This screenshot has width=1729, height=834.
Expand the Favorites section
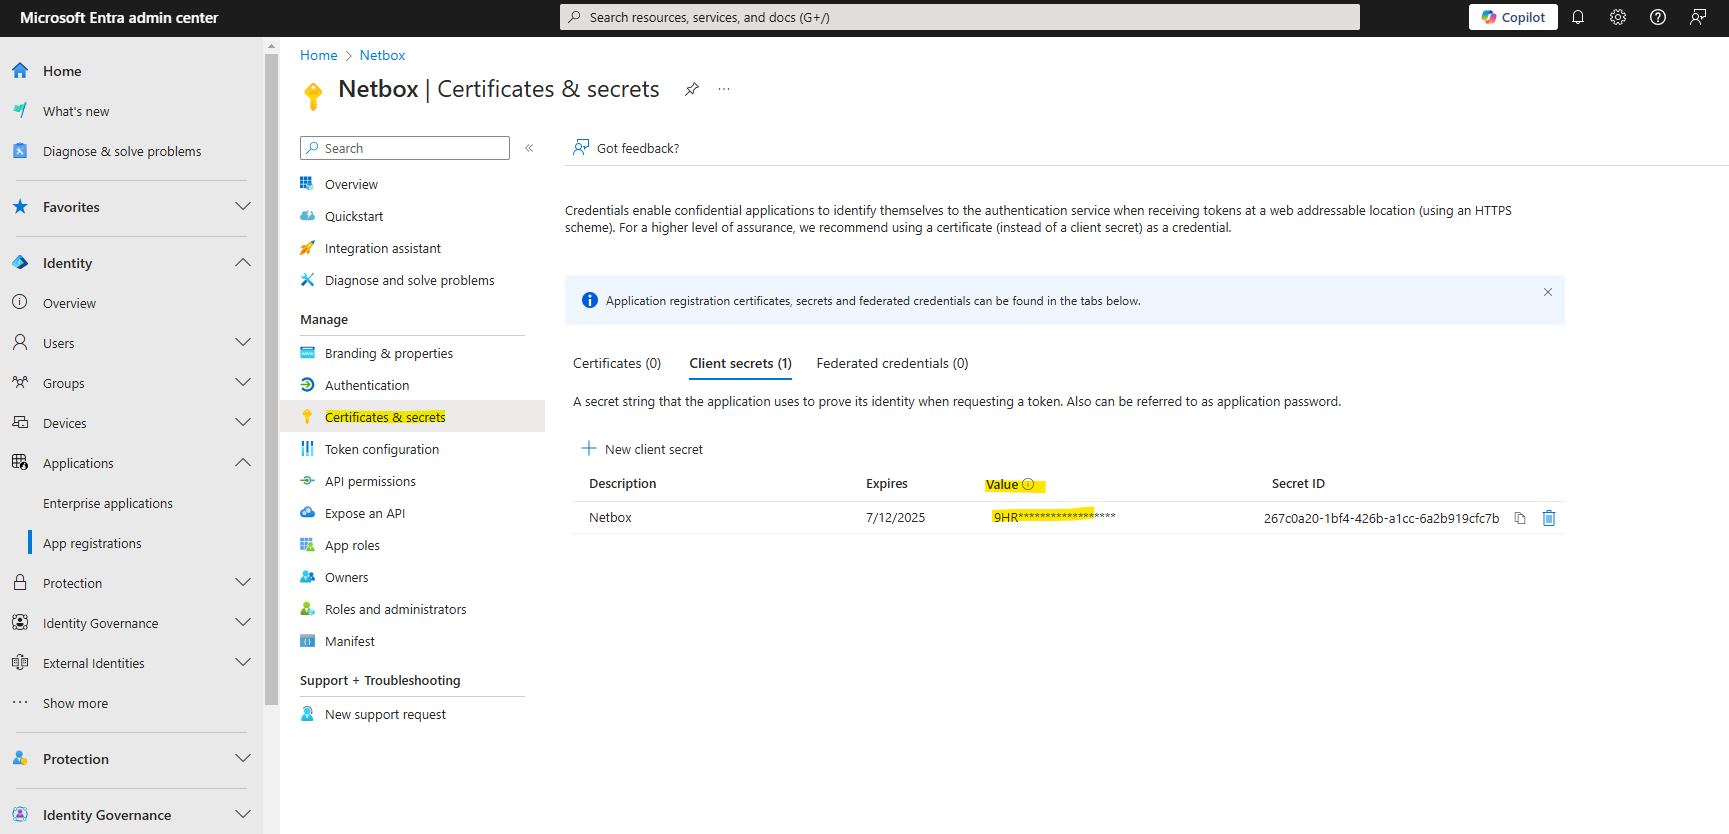tap(243, 206)
